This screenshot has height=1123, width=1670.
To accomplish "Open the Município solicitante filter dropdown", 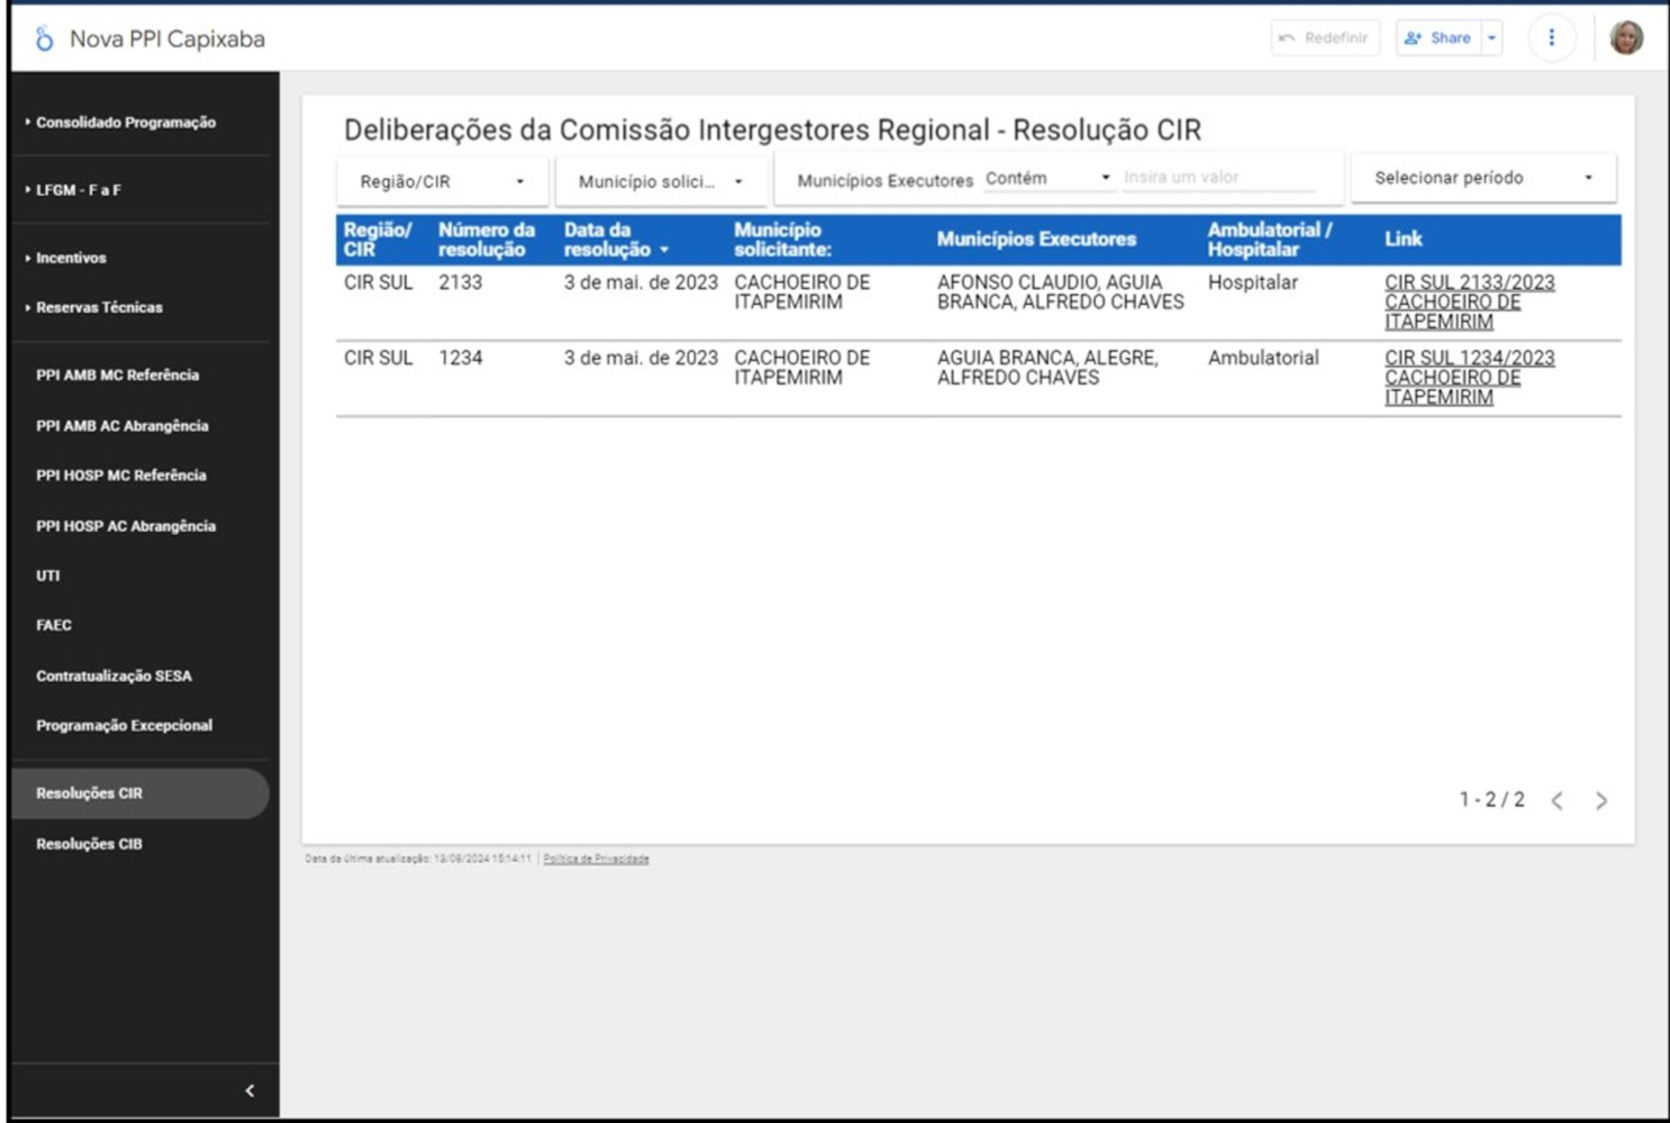I will 660,181.
